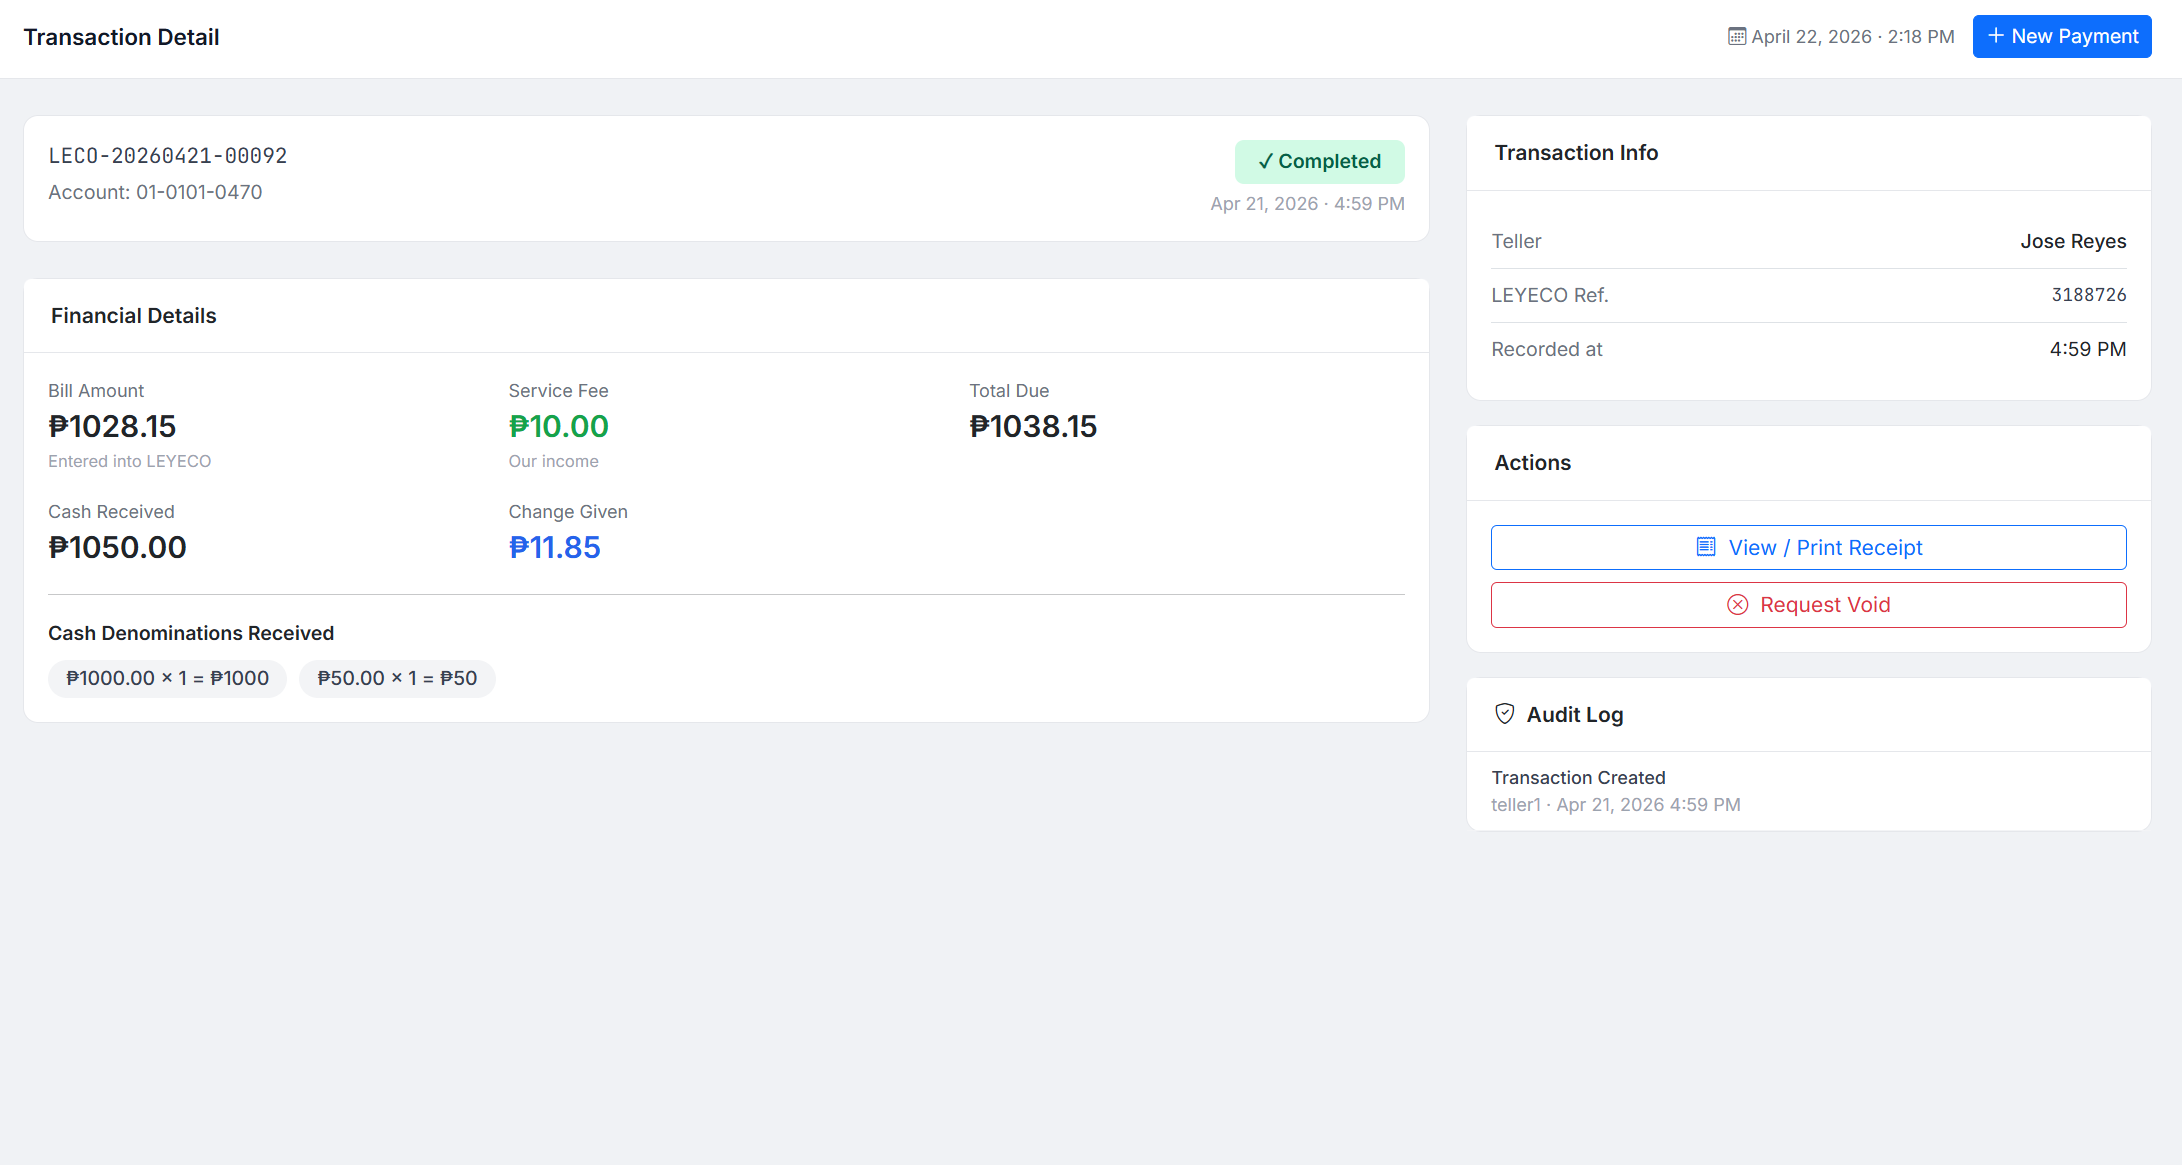Click the Transaction Detail page heading
The width and height of the screenshot is (2182, 1165).
tap(121, 37)
